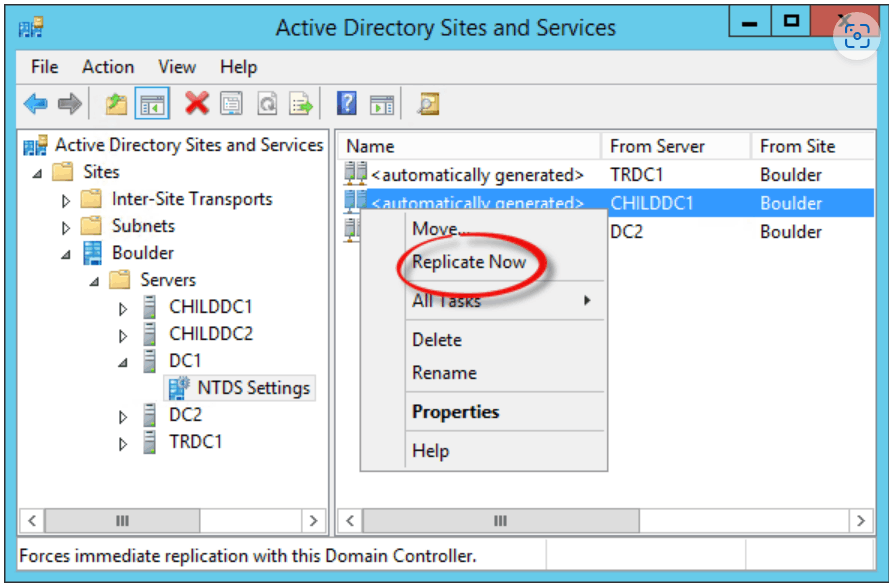Click the Boulder site building icon
The width and height of the screenshot is (889, 586).
point(92,253)
